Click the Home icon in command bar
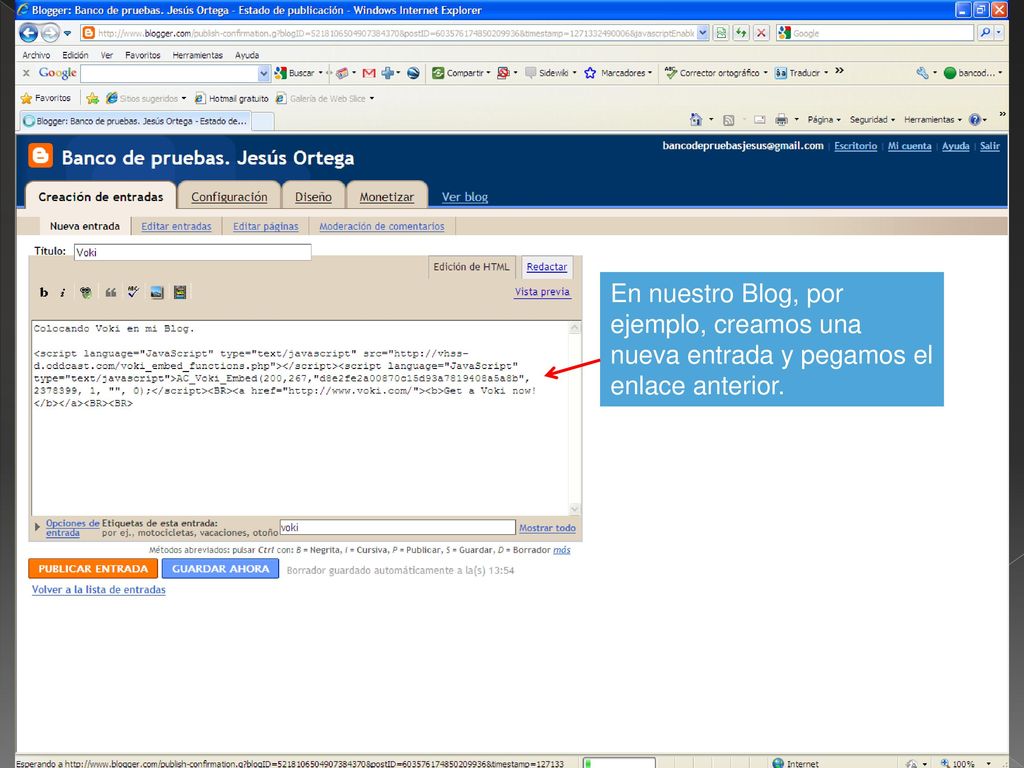Image resolution: width=1024 pixels, height=768 pixels. [x=696, y=120]
